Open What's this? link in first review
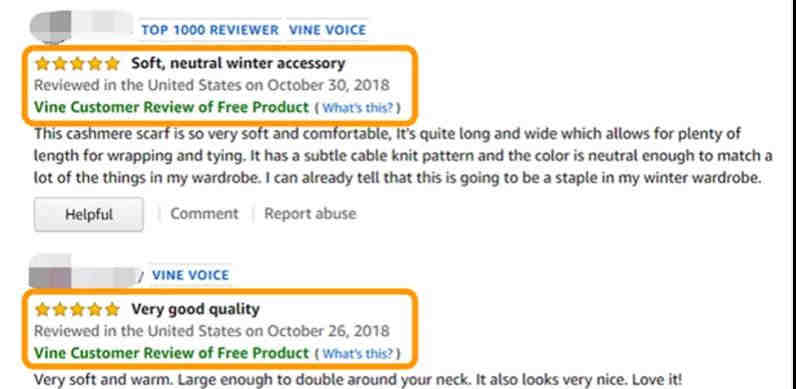Screen dimensions: 796x389 pyautogui.click(x=358, y=108)
